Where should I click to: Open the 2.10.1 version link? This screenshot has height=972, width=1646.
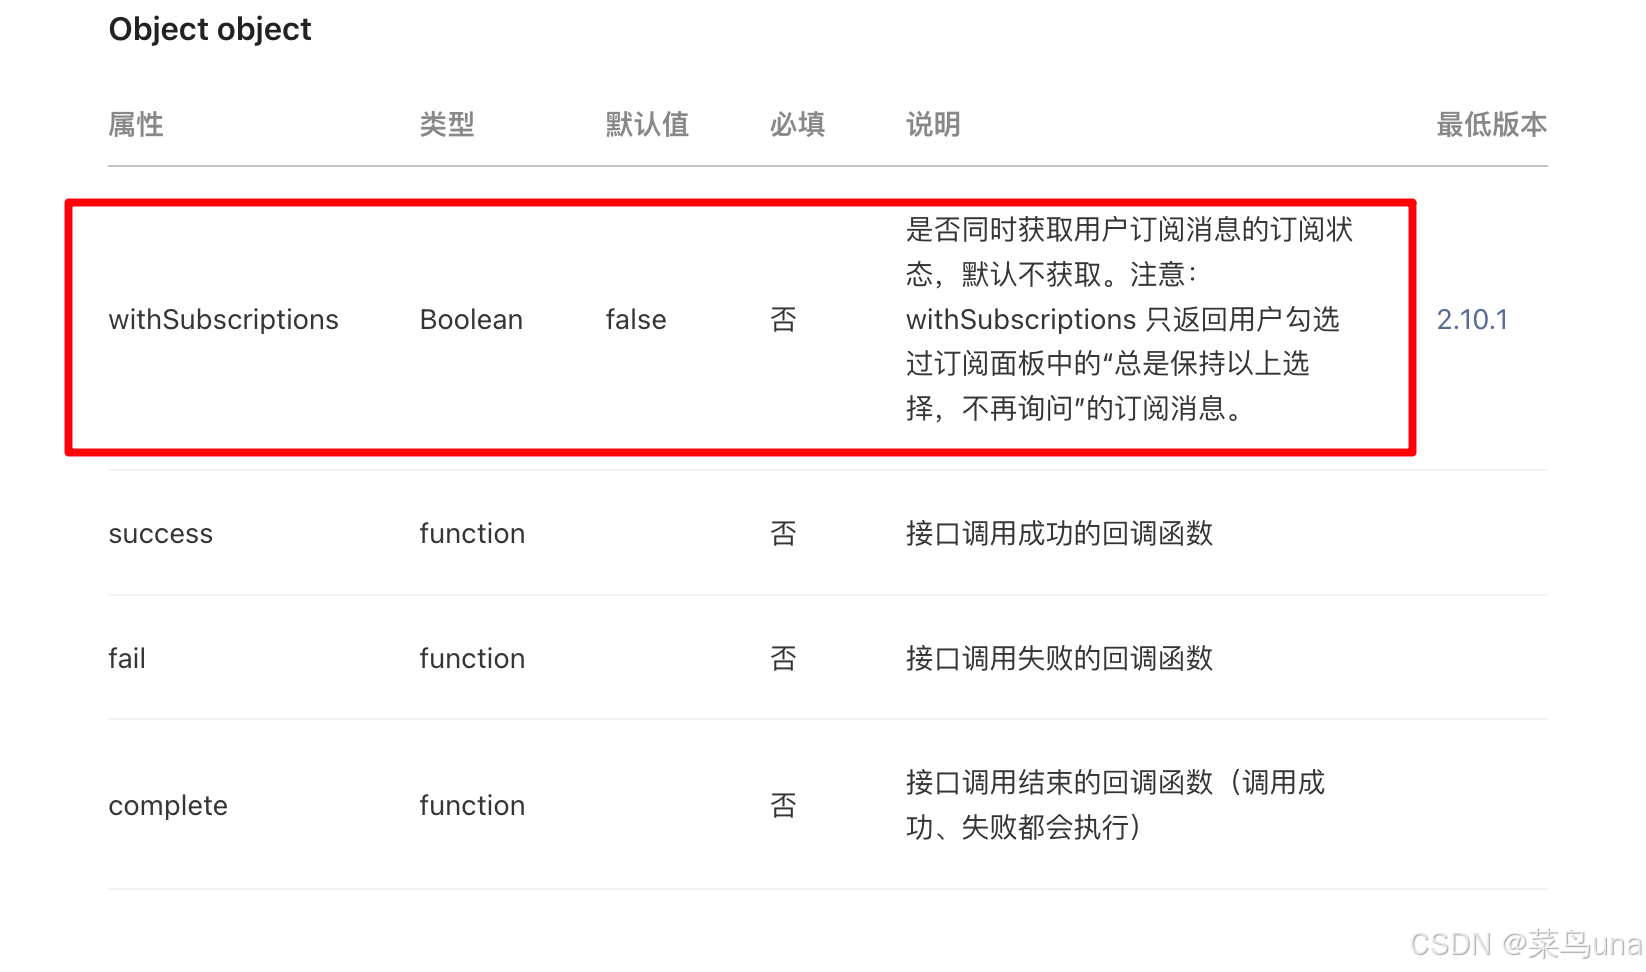pos(1472,319)
